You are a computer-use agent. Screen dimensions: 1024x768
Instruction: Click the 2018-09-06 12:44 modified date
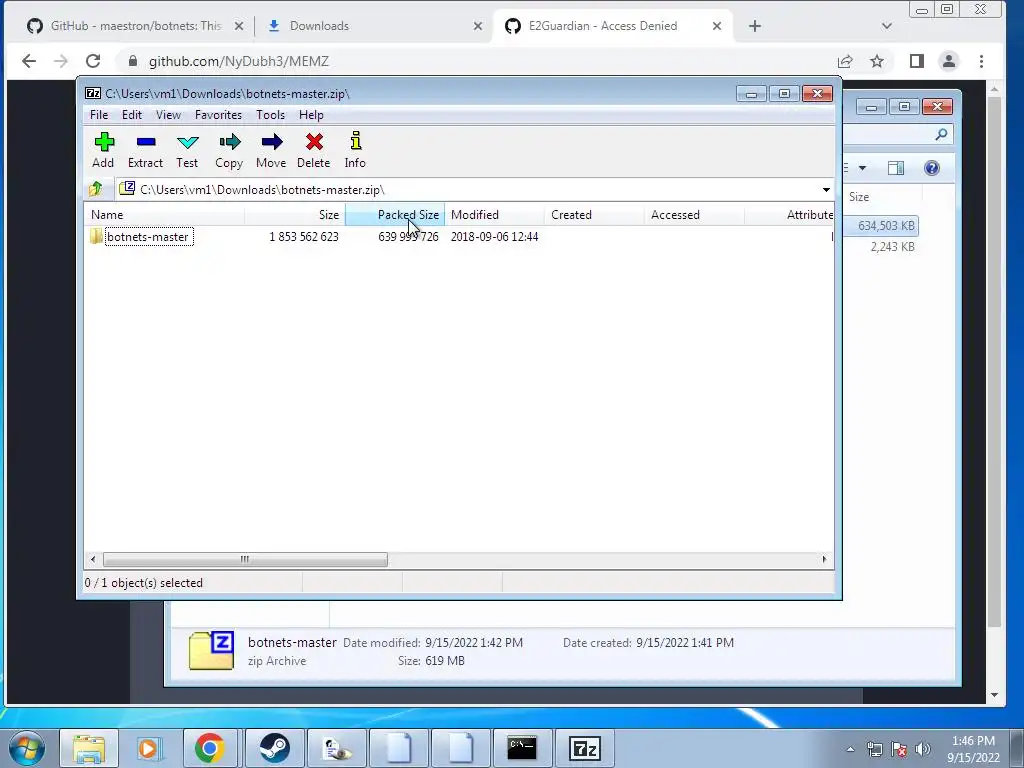(494, 236)
